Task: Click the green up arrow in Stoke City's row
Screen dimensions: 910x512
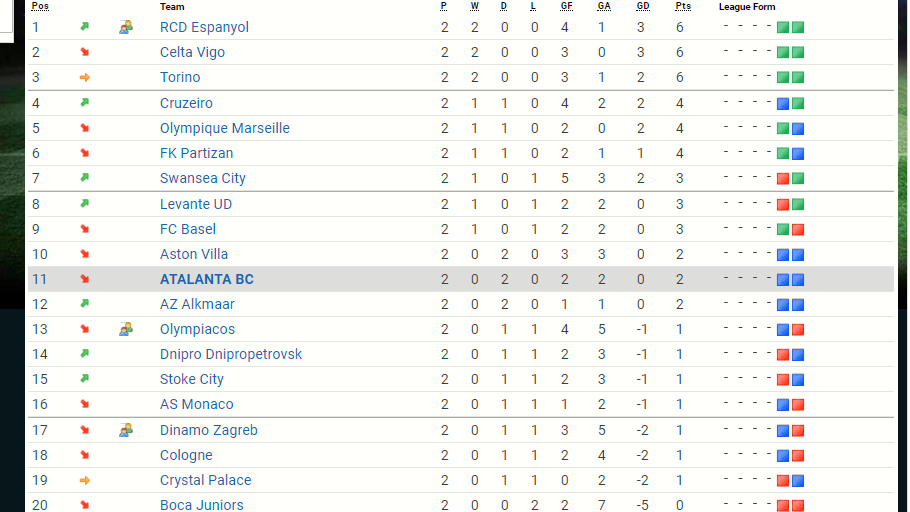Action: (x=85, y=379)
